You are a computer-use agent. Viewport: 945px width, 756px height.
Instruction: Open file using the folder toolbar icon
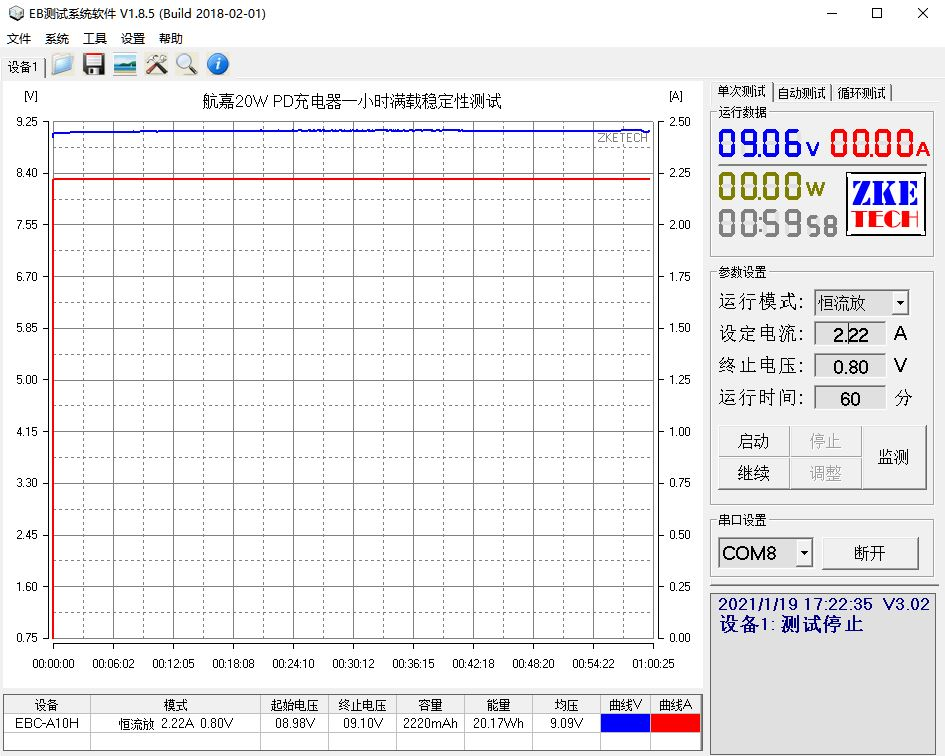coord(63,64)
